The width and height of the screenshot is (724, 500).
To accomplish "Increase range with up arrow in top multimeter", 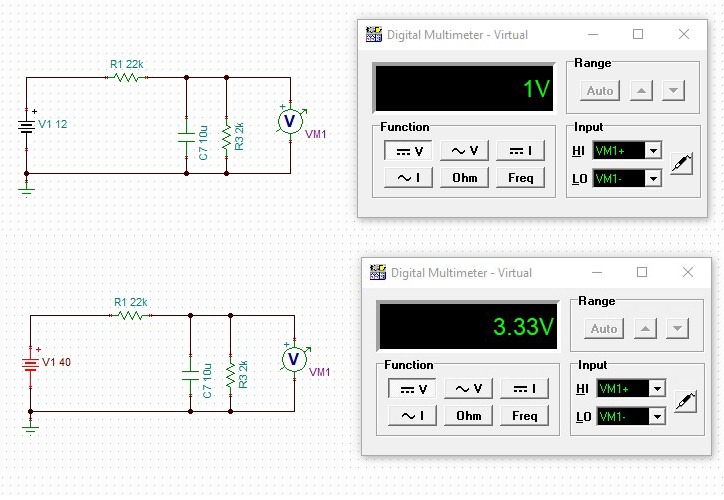I will pos(641,90).
